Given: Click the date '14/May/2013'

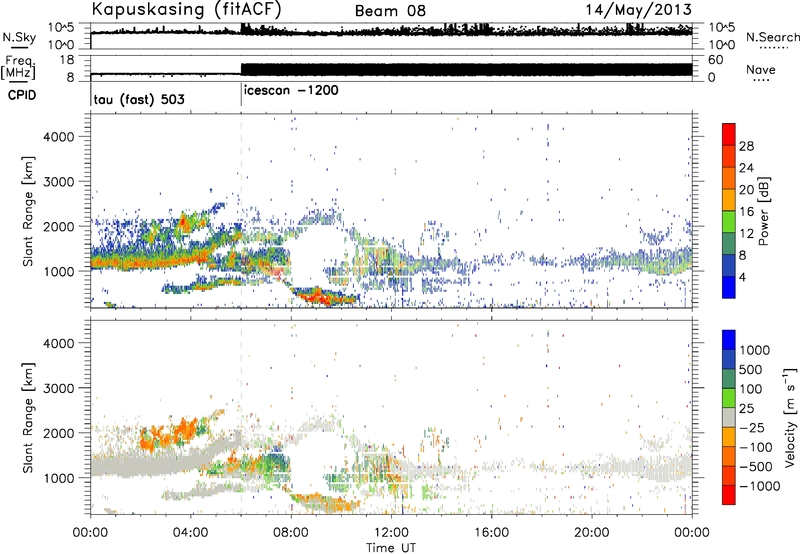Looking at the screenshot, I should 638,10.
